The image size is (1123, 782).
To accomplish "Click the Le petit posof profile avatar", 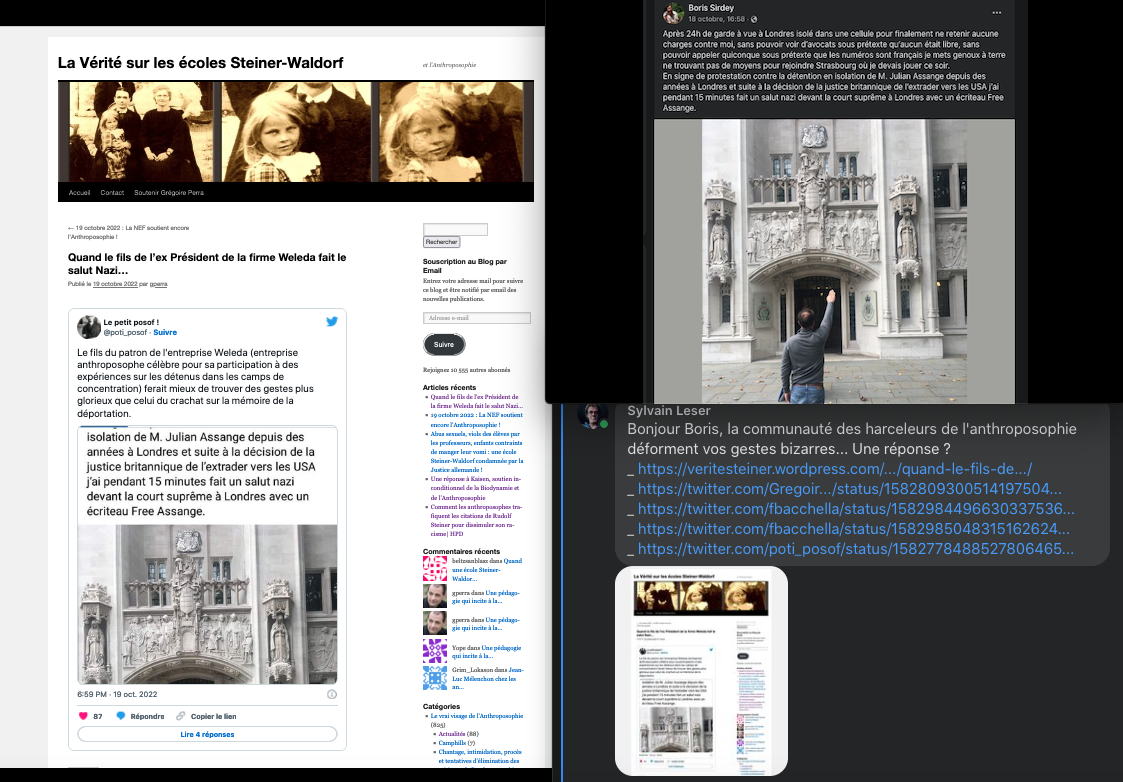I will pos(89,327).
